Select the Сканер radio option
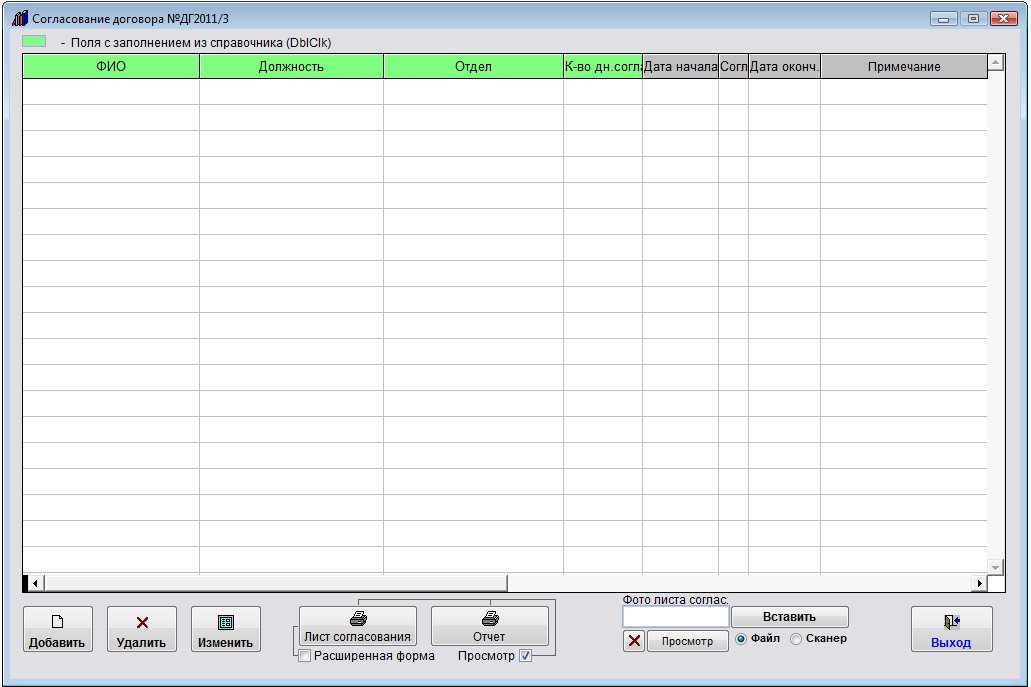The image size is (1031, 687). (796, 639)
